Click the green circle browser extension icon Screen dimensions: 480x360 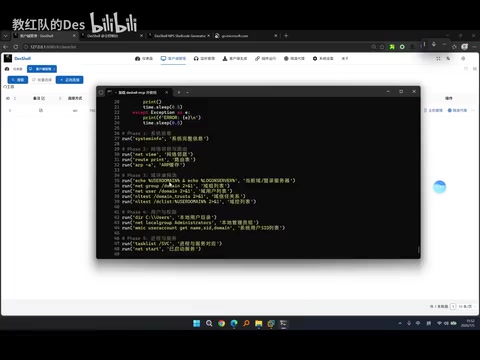402,47
